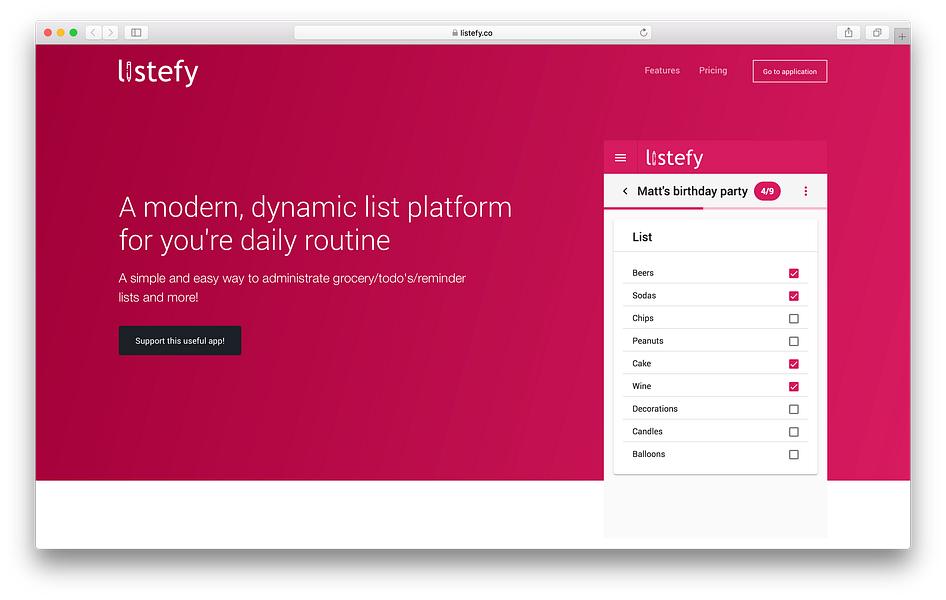Click Support this useful app! button
This screenshot has width=946, height=600.
coord(180,341)
